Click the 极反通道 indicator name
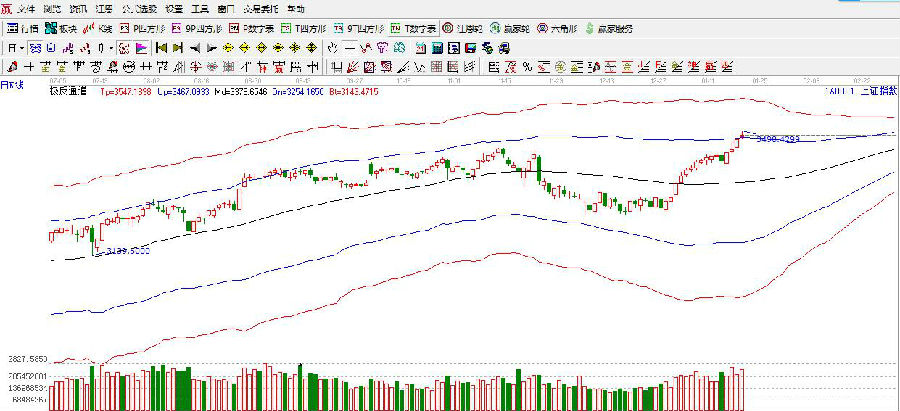Image resolution: width=900 pixels, height=411 pixels. tap(67, 90)
